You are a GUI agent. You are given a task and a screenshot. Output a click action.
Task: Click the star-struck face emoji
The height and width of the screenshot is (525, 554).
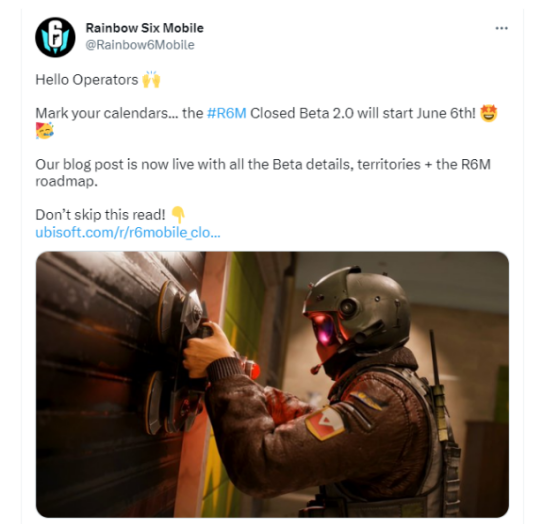(x=489, y=113)
